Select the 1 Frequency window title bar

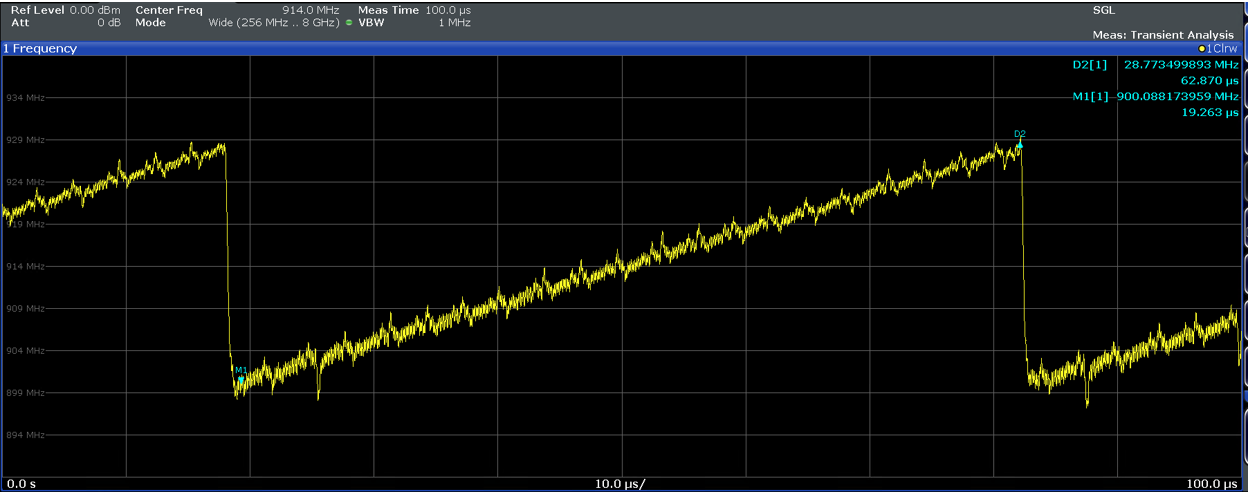click(40, 48)
